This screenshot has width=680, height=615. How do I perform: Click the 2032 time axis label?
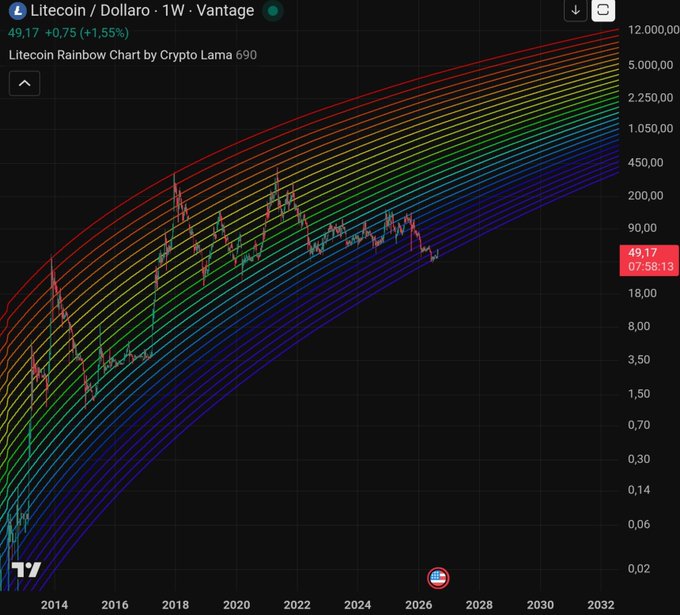pyautogui.click(x=601, y=605)
